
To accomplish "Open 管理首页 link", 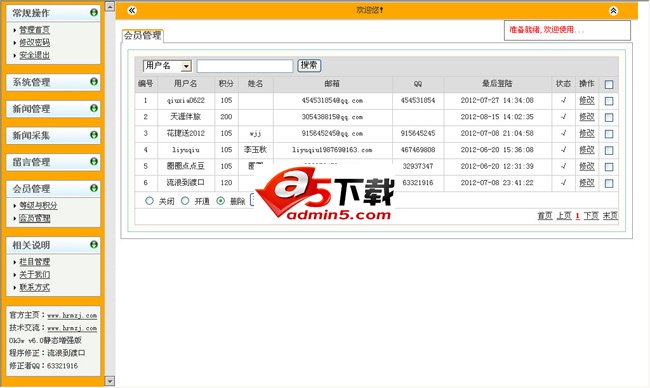I will click(34, 30).
